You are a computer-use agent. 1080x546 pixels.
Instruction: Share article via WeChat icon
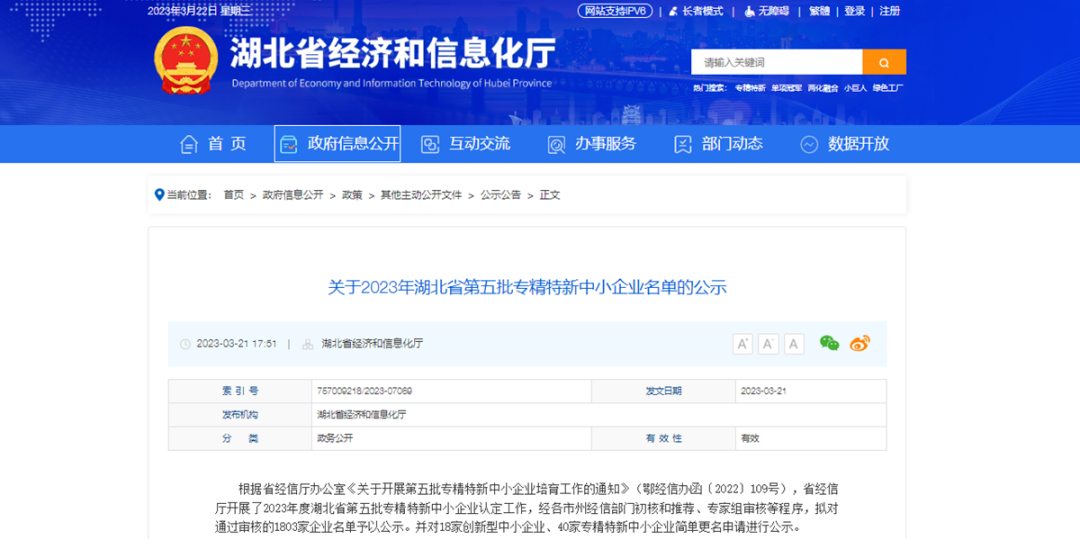tap(829, 343)
